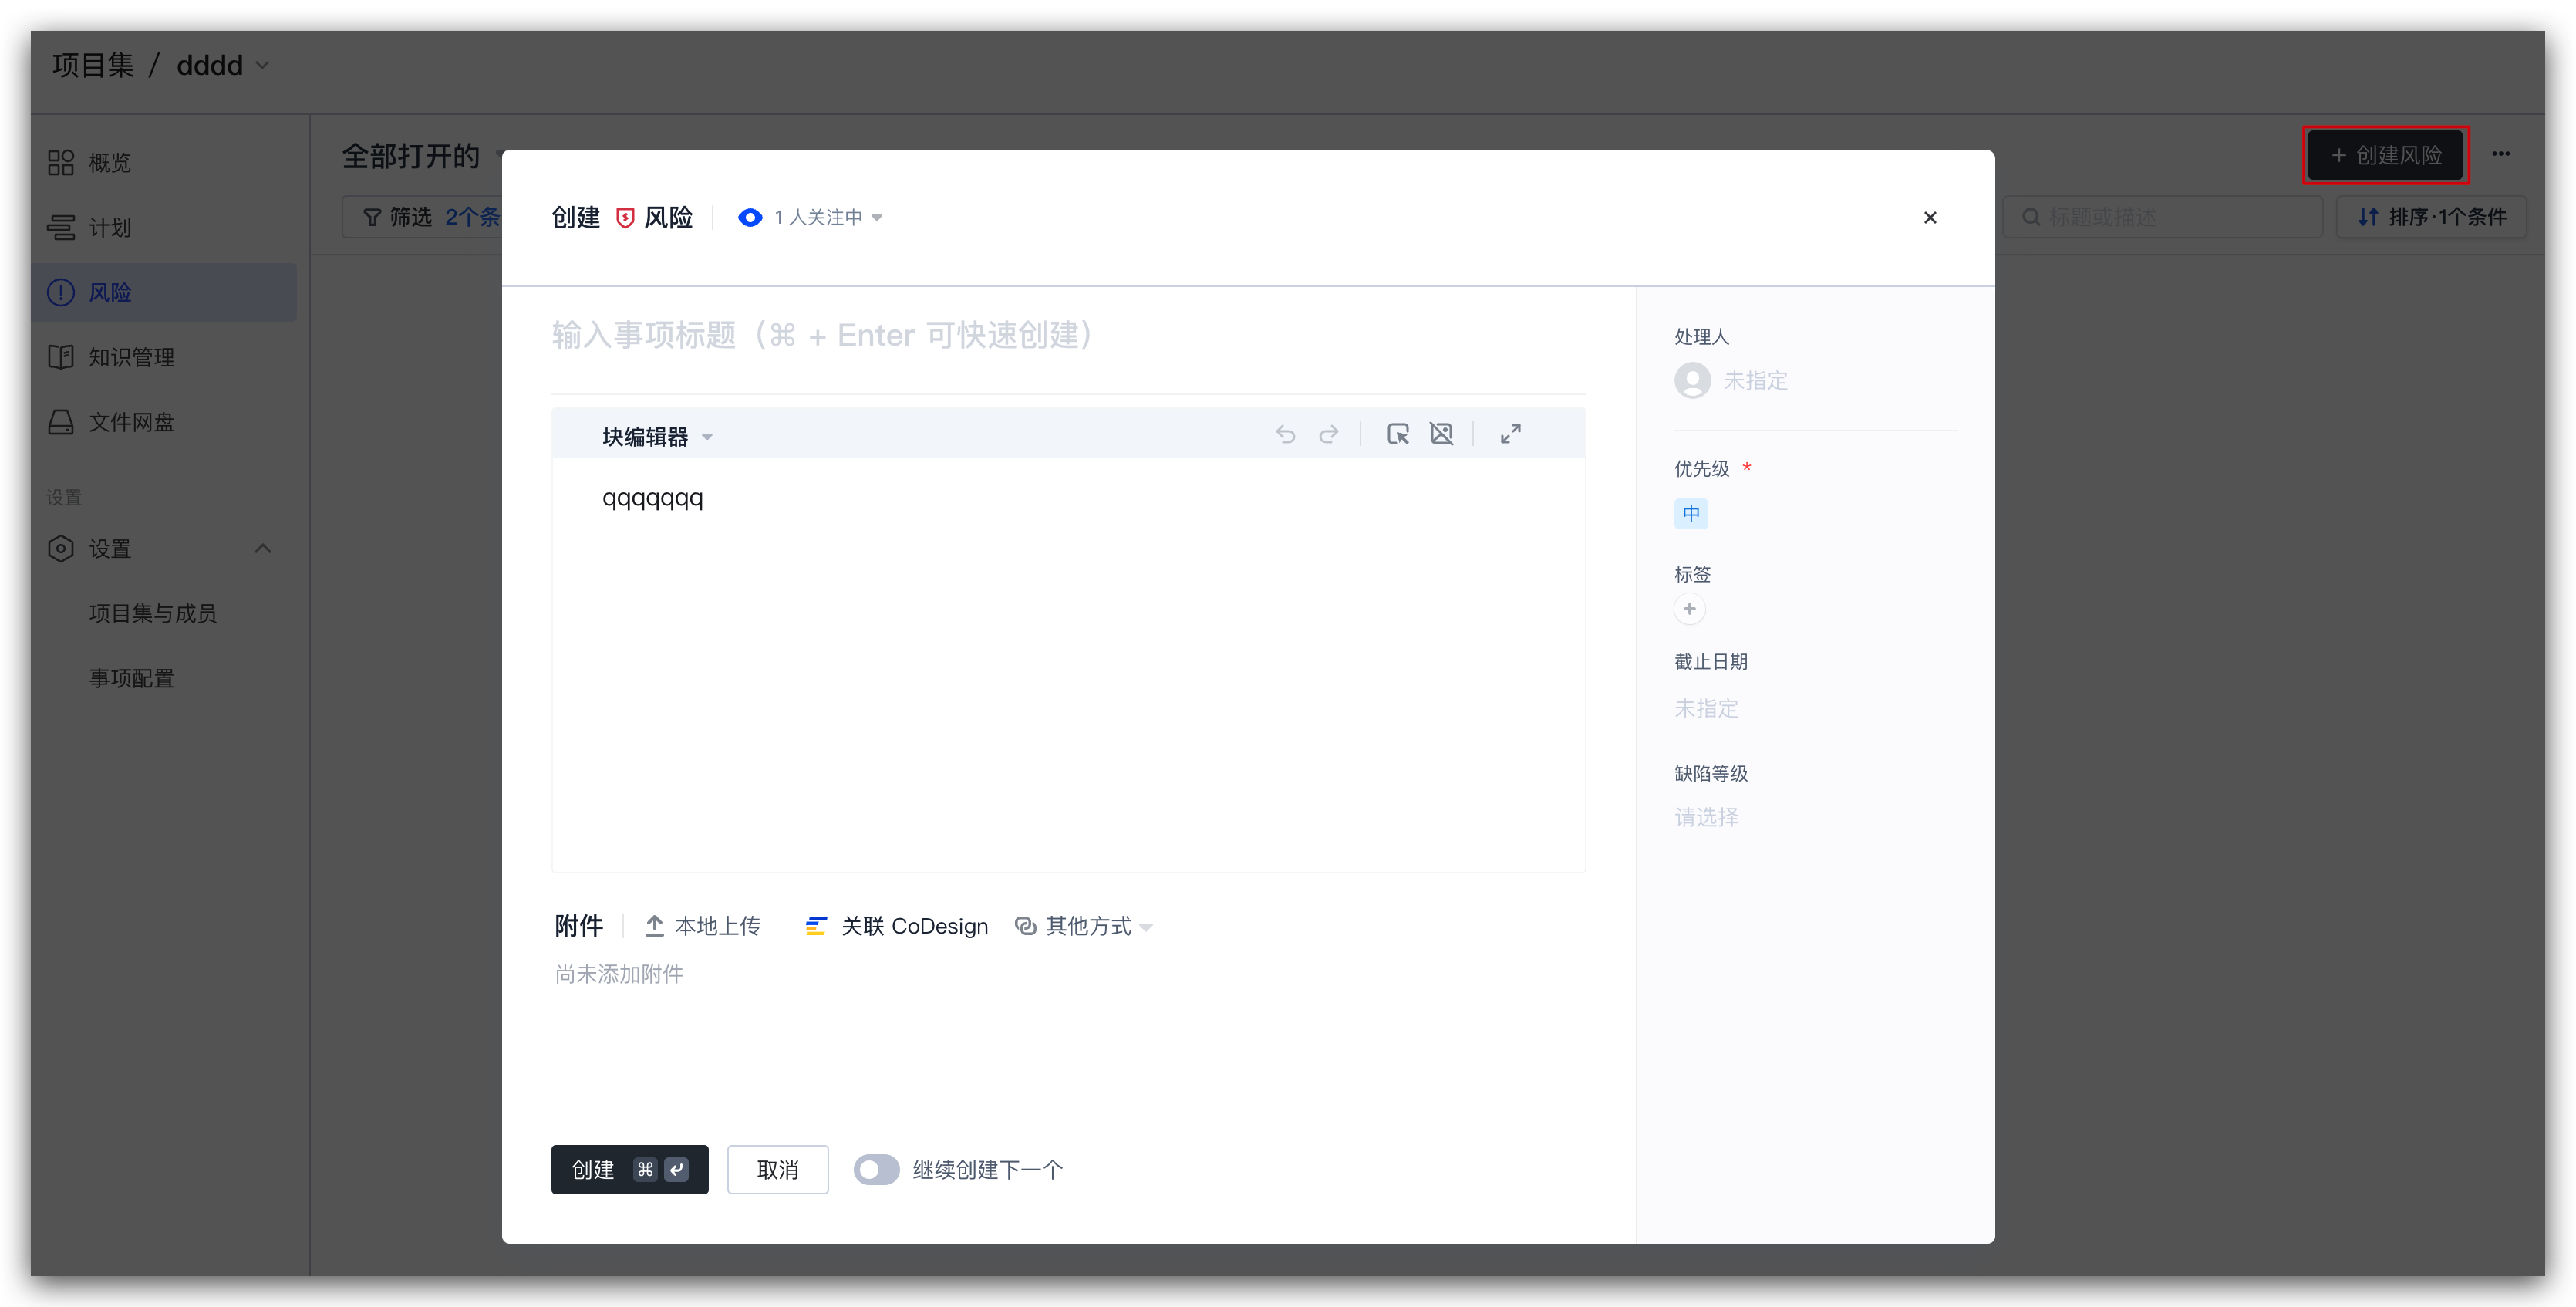Click the red shield risk type icon
The height and width of the screenshot is (1307, 2576).
pyautogui.click(x=625, y=218)
